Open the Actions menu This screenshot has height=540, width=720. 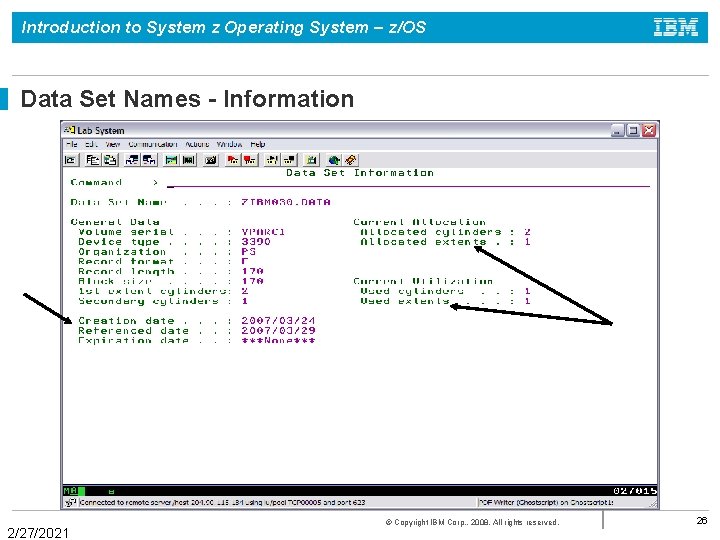197,144
